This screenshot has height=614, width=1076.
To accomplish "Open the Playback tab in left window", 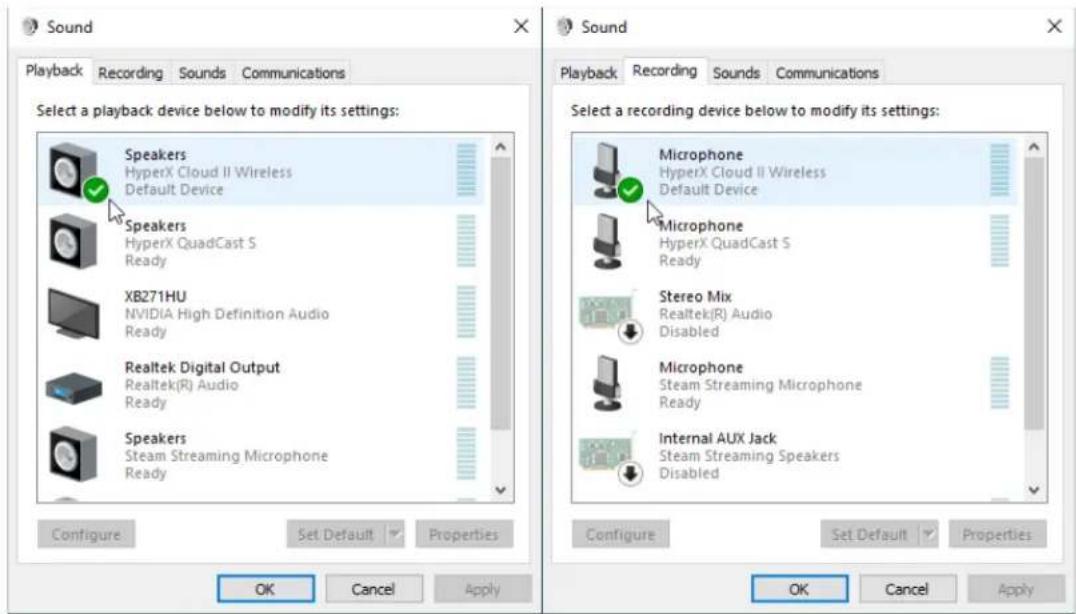I will tap(54, 71).
